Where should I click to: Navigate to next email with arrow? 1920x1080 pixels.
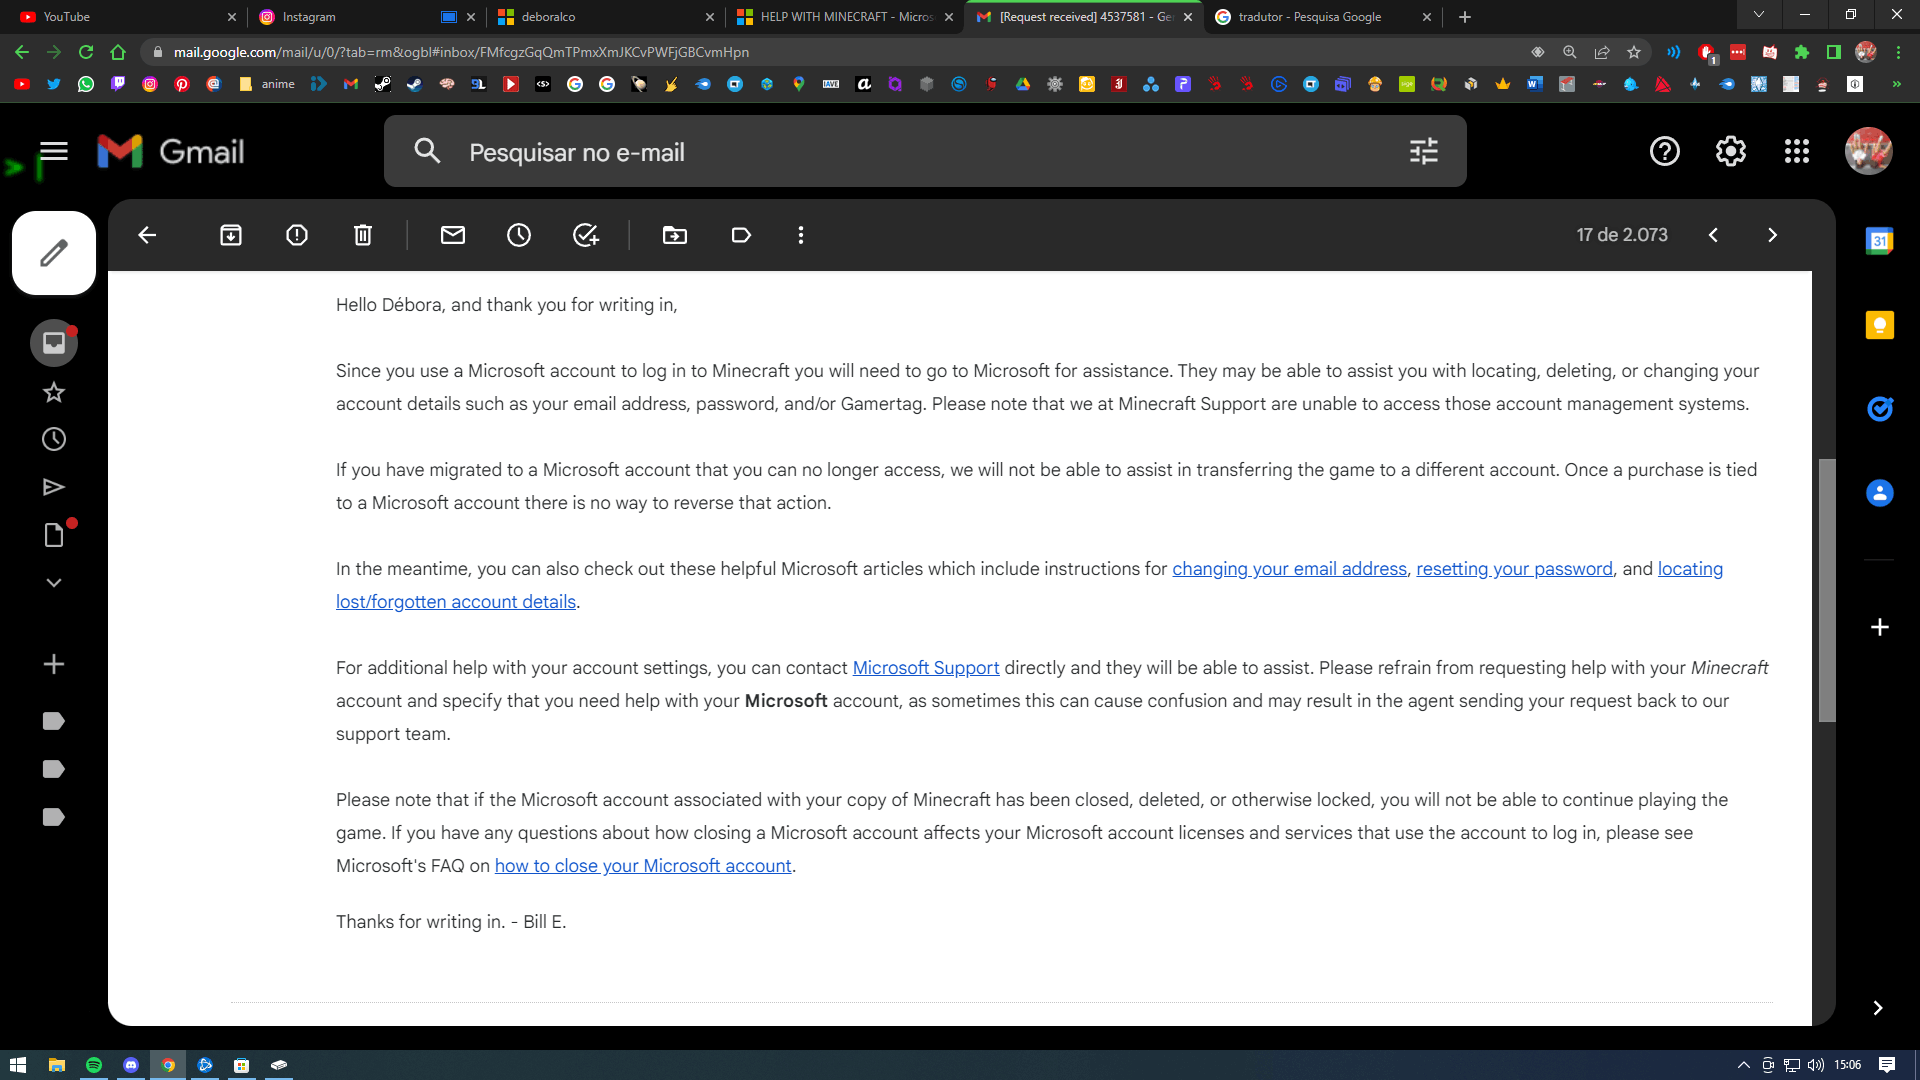(1772, 235)
